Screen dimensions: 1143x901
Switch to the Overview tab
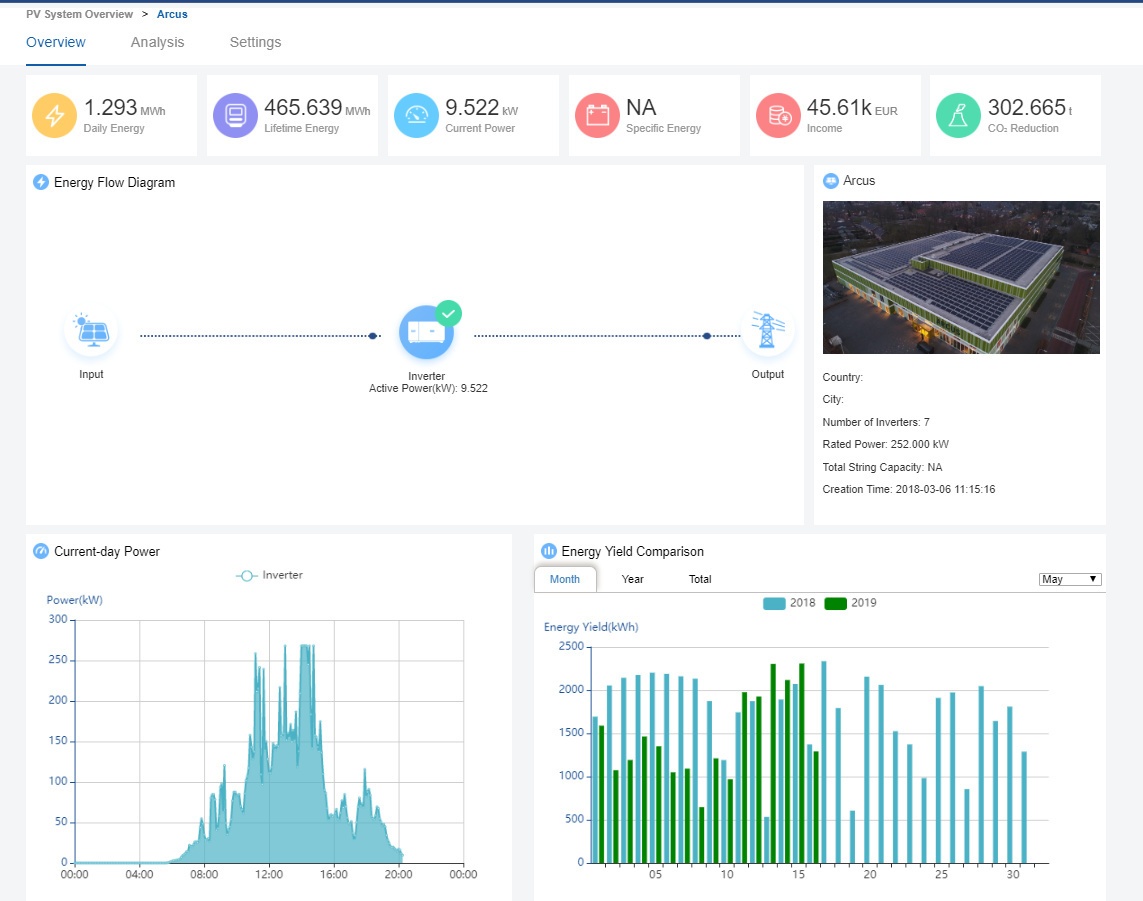[x=56, y=42]
